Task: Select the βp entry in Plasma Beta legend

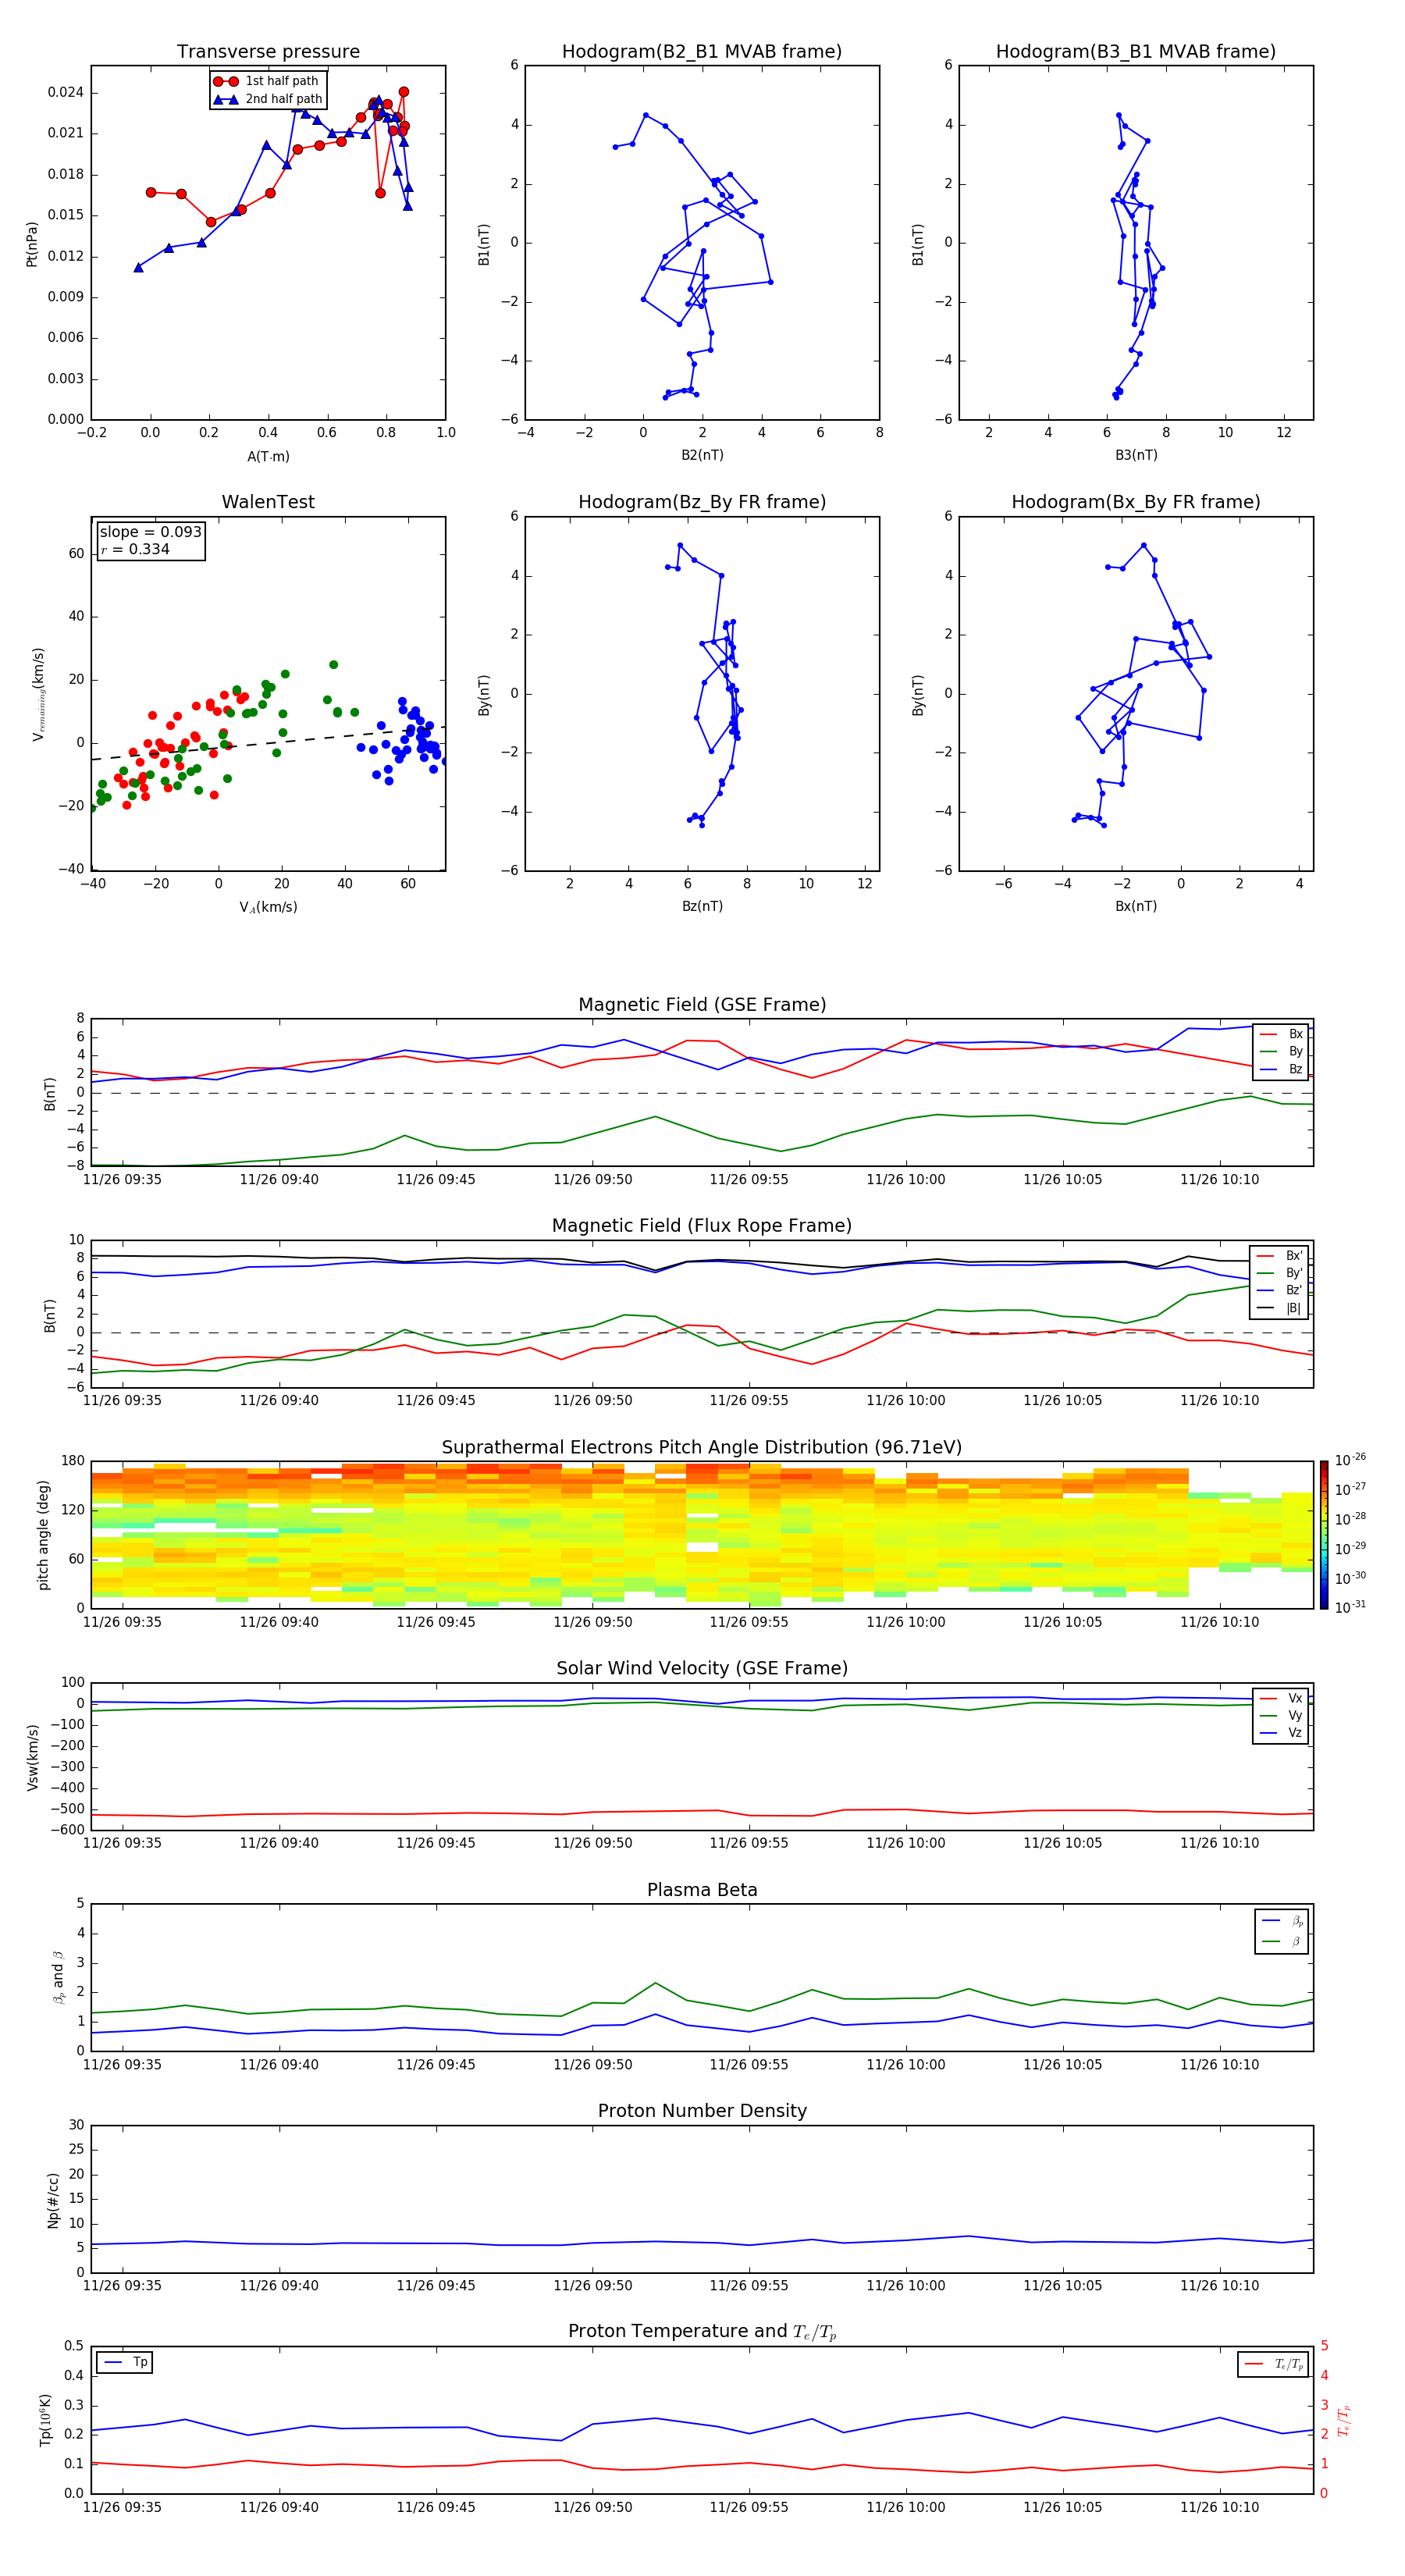Action: [x=1283, y=1921]
